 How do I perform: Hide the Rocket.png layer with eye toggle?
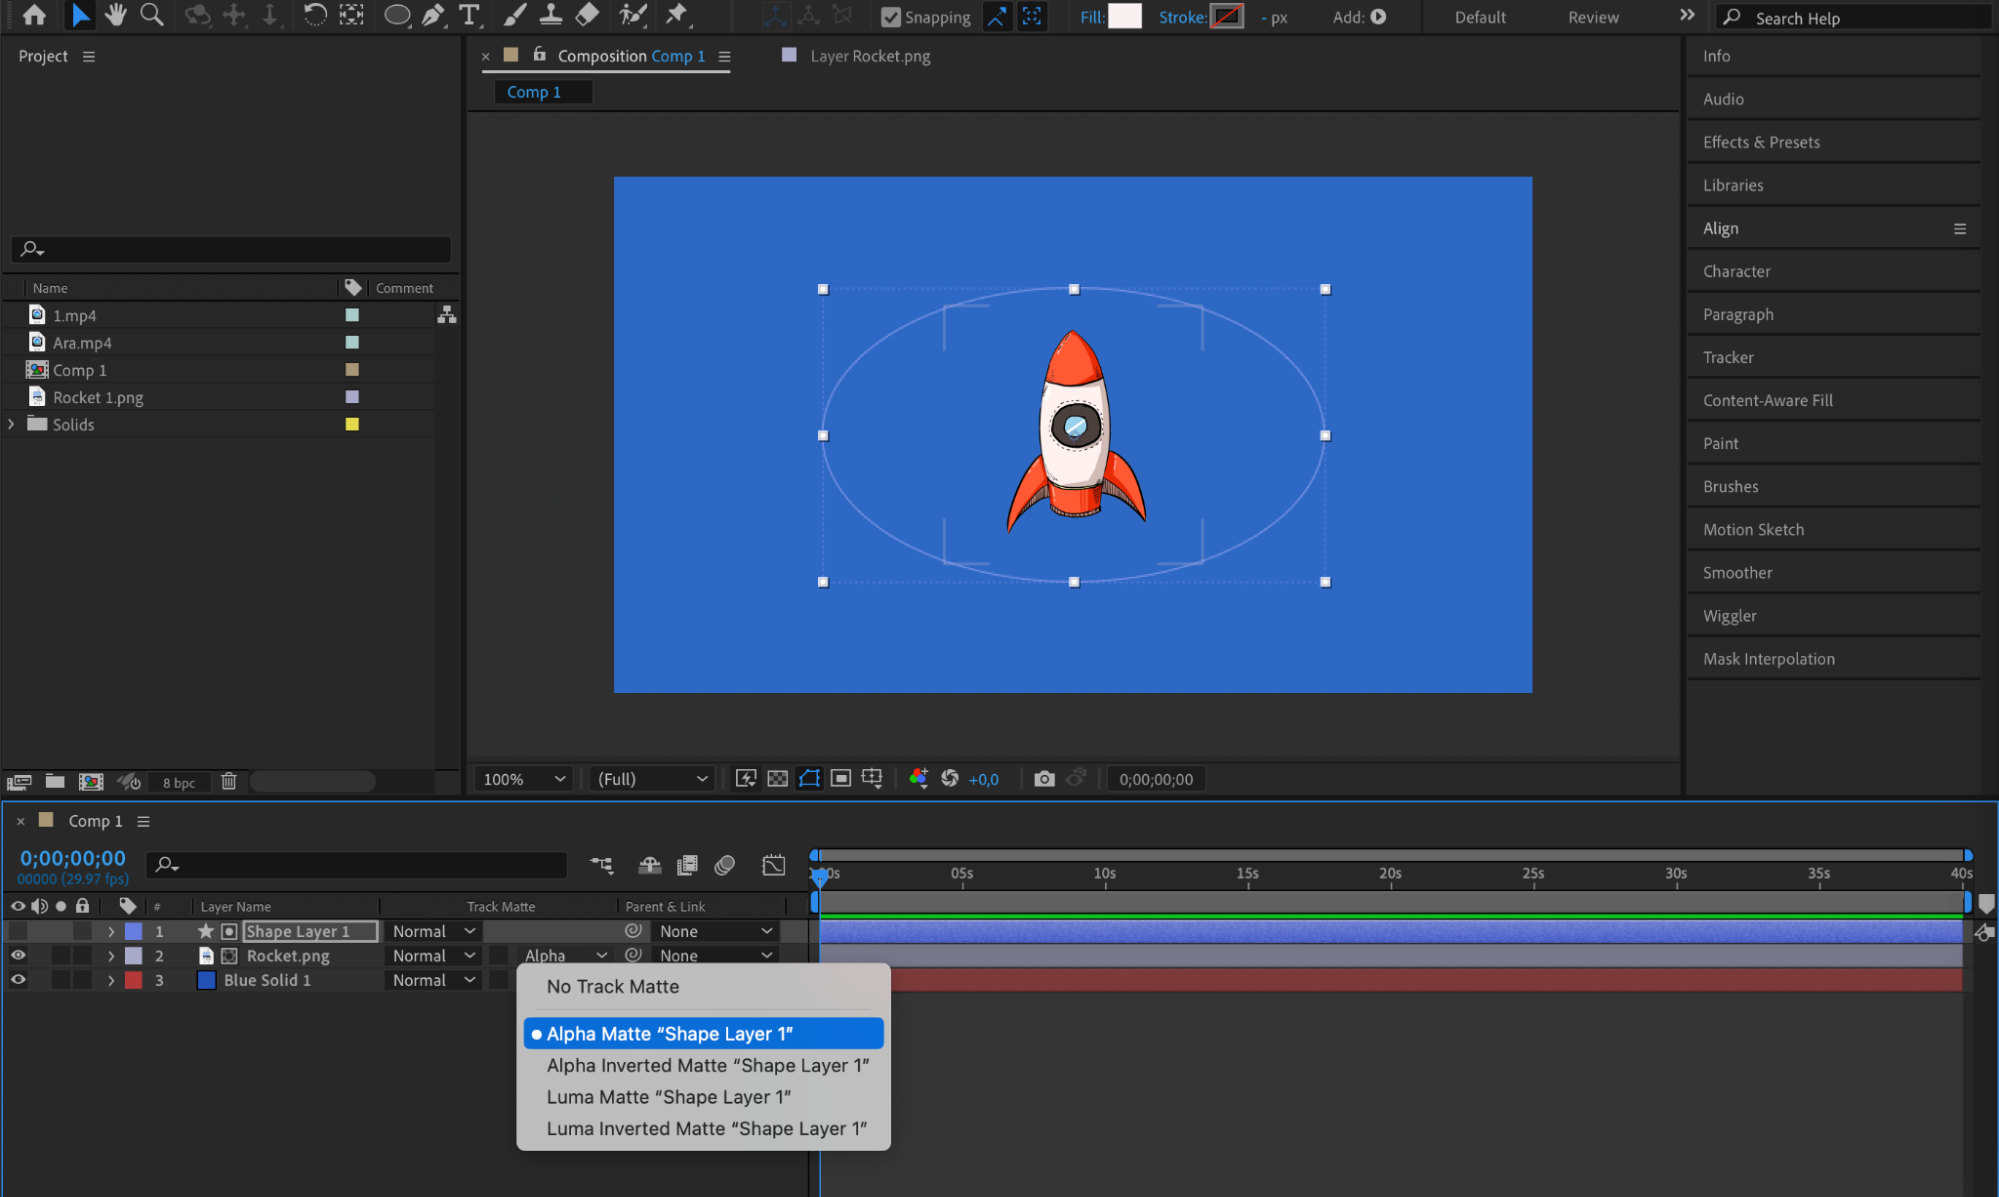[x=18, y=956]
